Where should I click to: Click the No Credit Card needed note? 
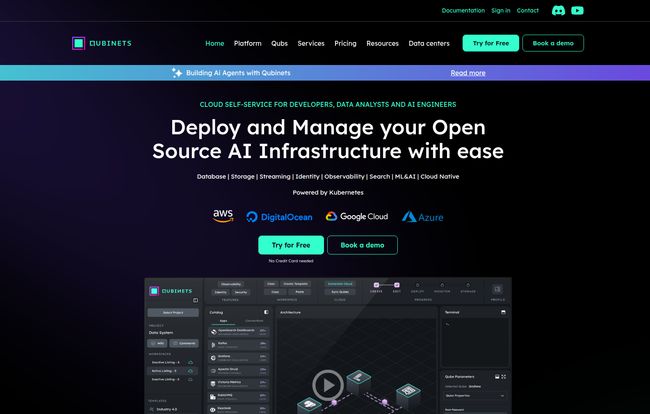pyautogui.click(x=291, y=261)
